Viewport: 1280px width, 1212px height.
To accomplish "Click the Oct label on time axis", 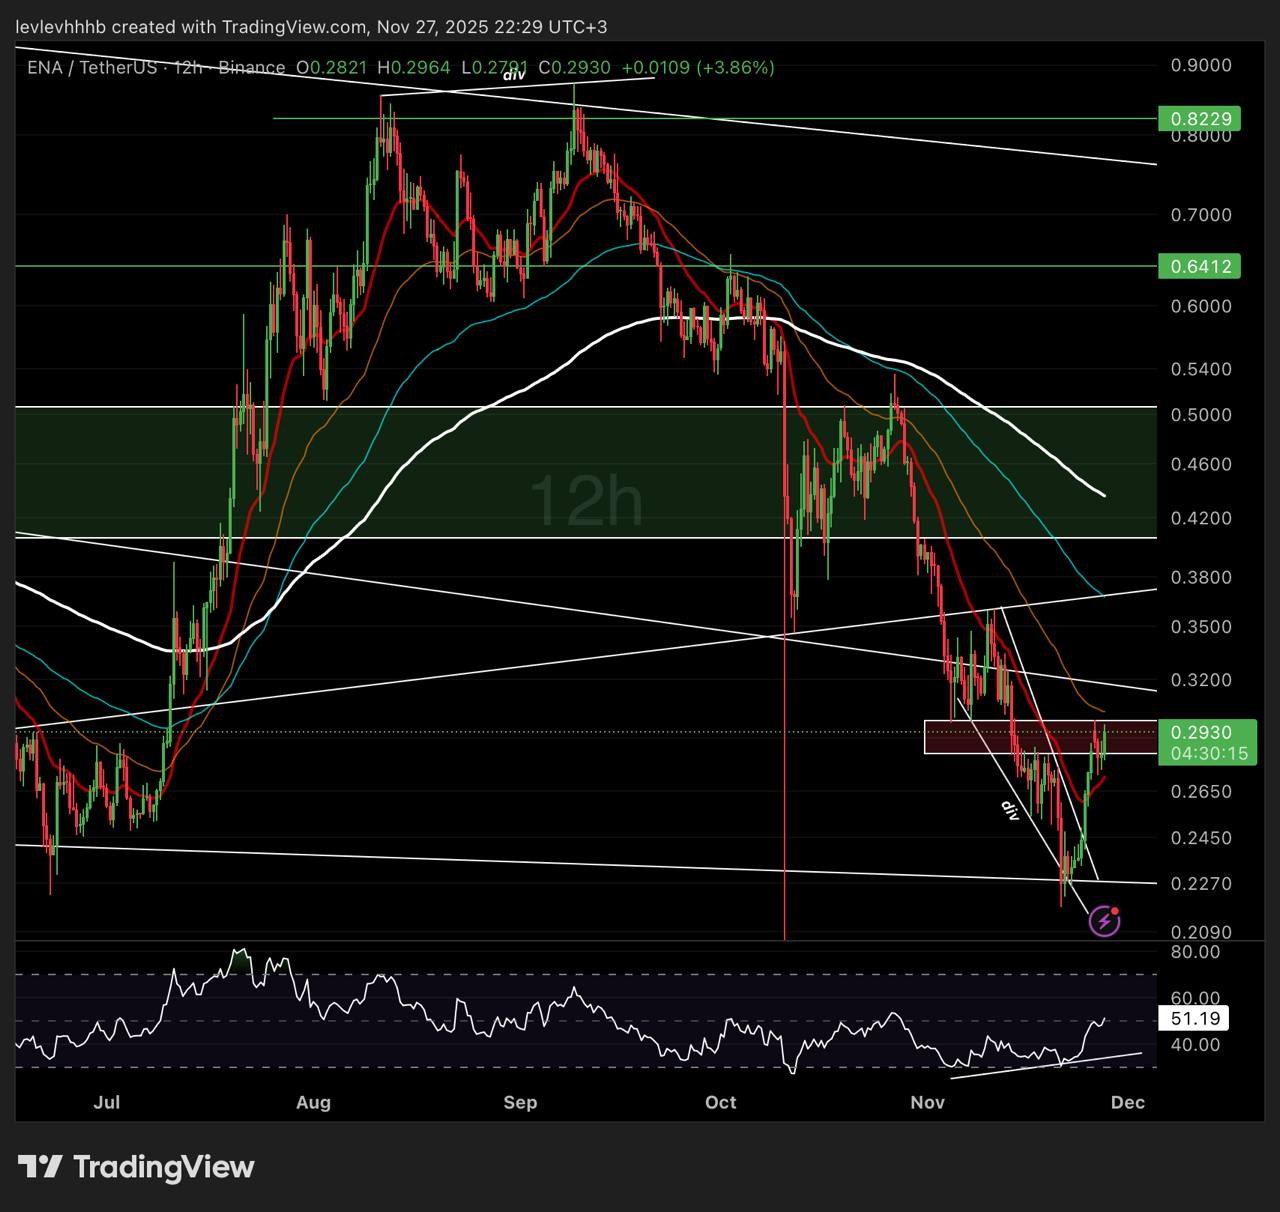I will pos(720,1102).
